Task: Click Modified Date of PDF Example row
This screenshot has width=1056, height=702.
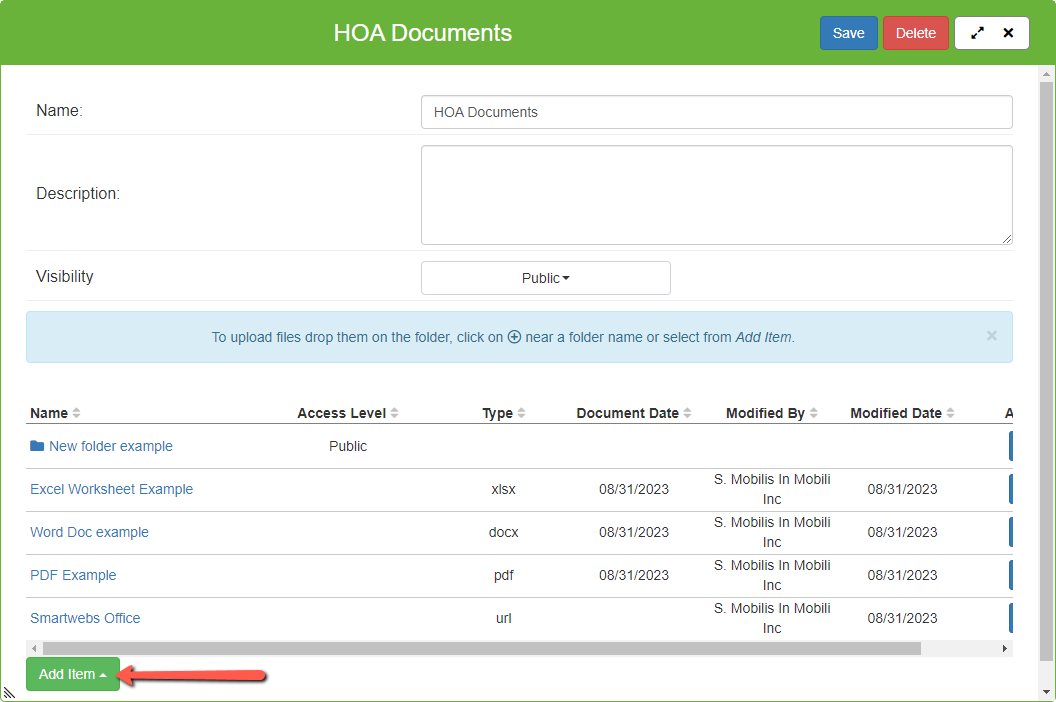Action: (x=902, y=575)
